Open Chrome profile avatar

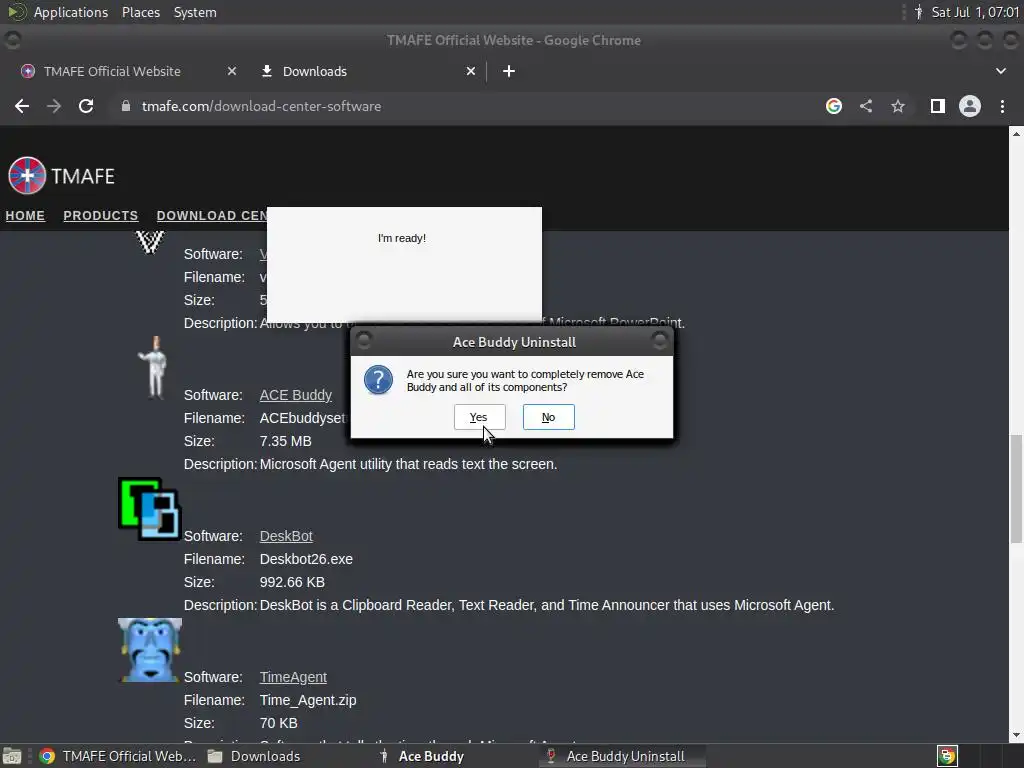click(970, 106)
